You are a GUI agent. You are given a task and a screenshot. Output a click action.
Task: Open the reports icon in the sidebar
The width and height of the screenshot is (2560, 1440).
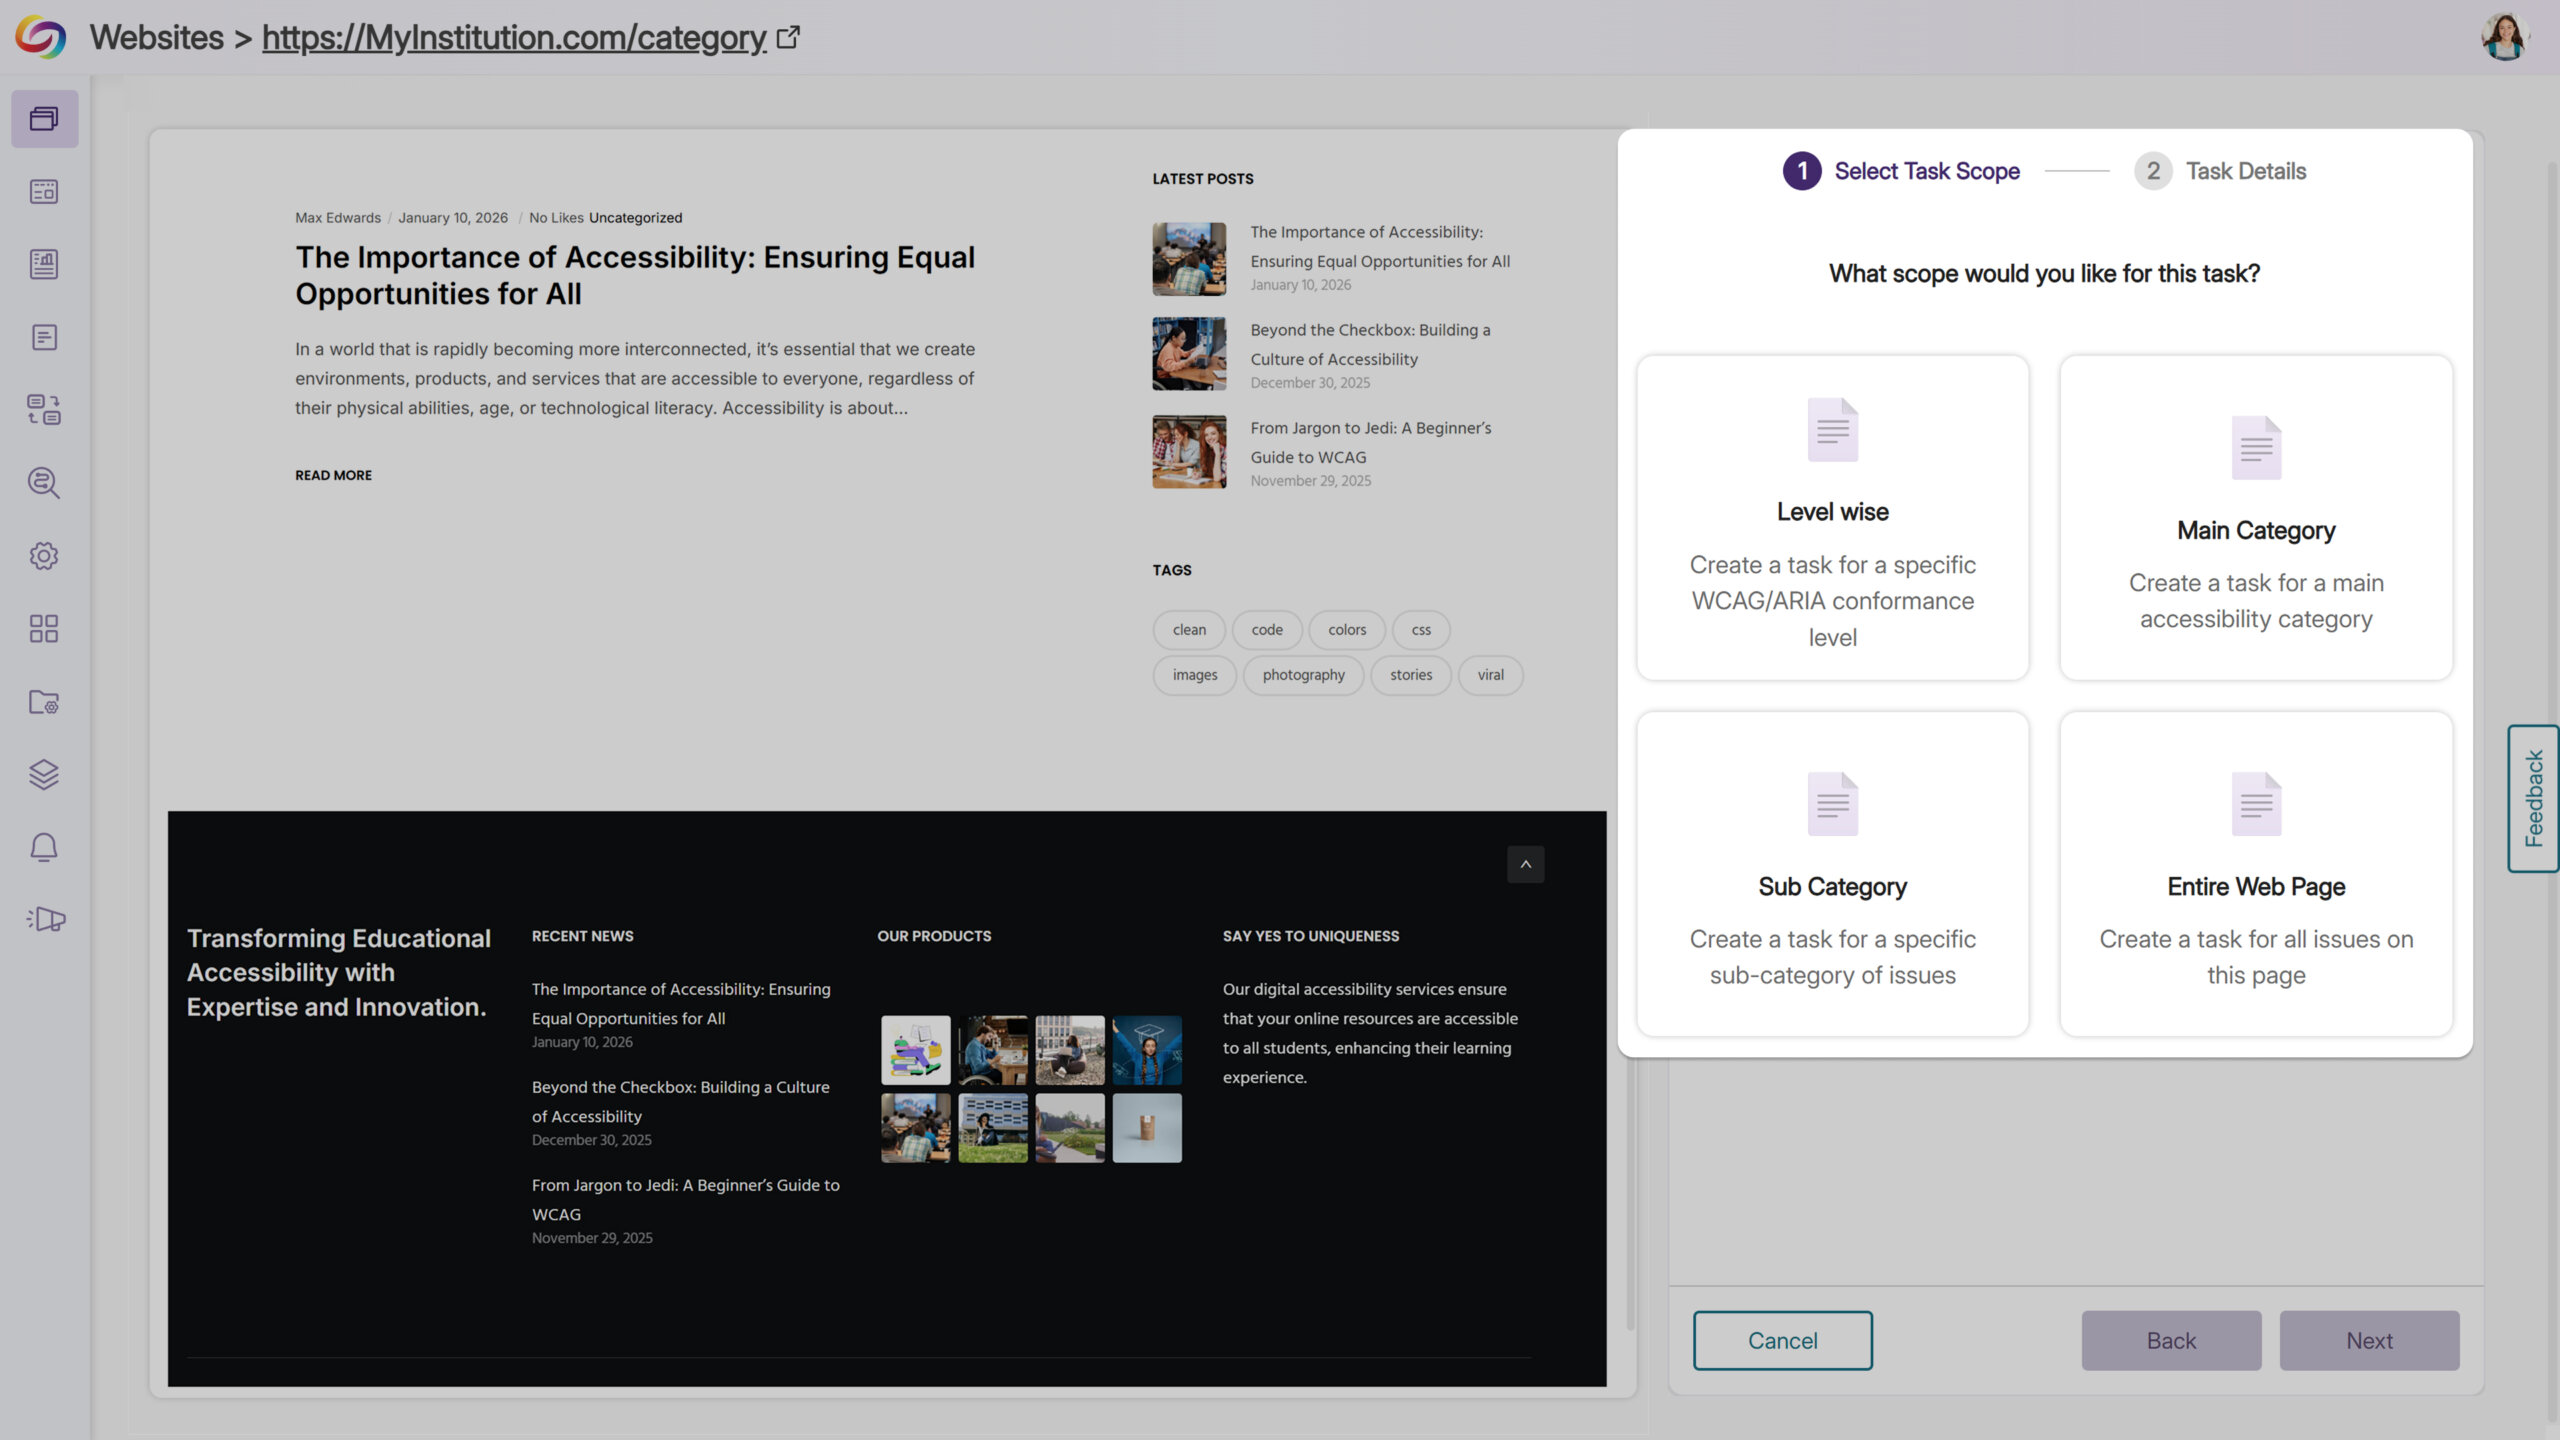tap(44, 264)
